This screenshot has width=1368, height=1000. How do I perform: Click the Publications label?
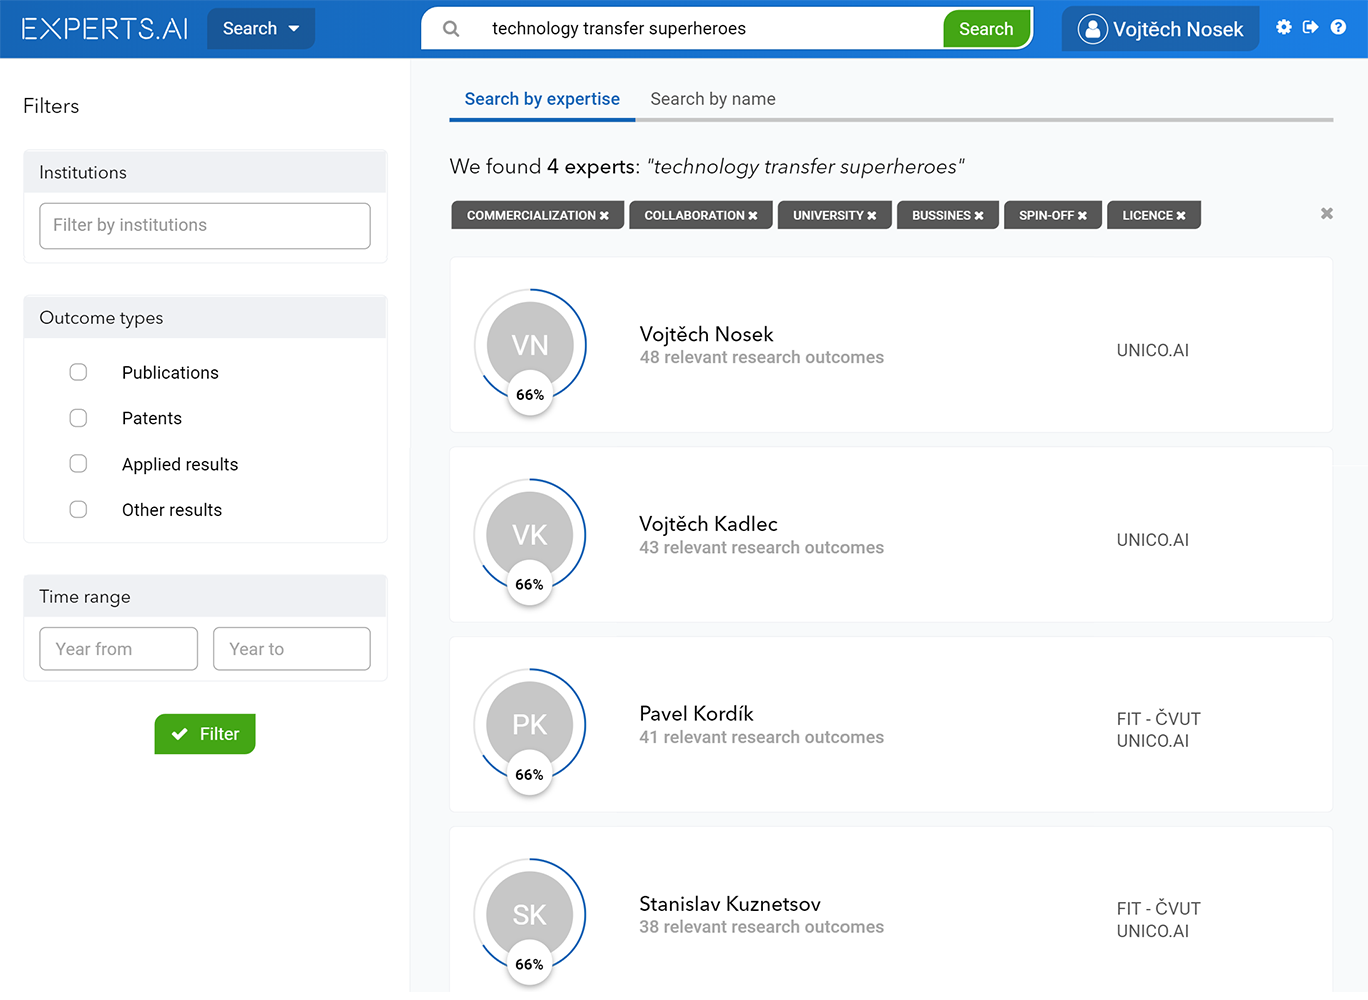click(170, 373)
